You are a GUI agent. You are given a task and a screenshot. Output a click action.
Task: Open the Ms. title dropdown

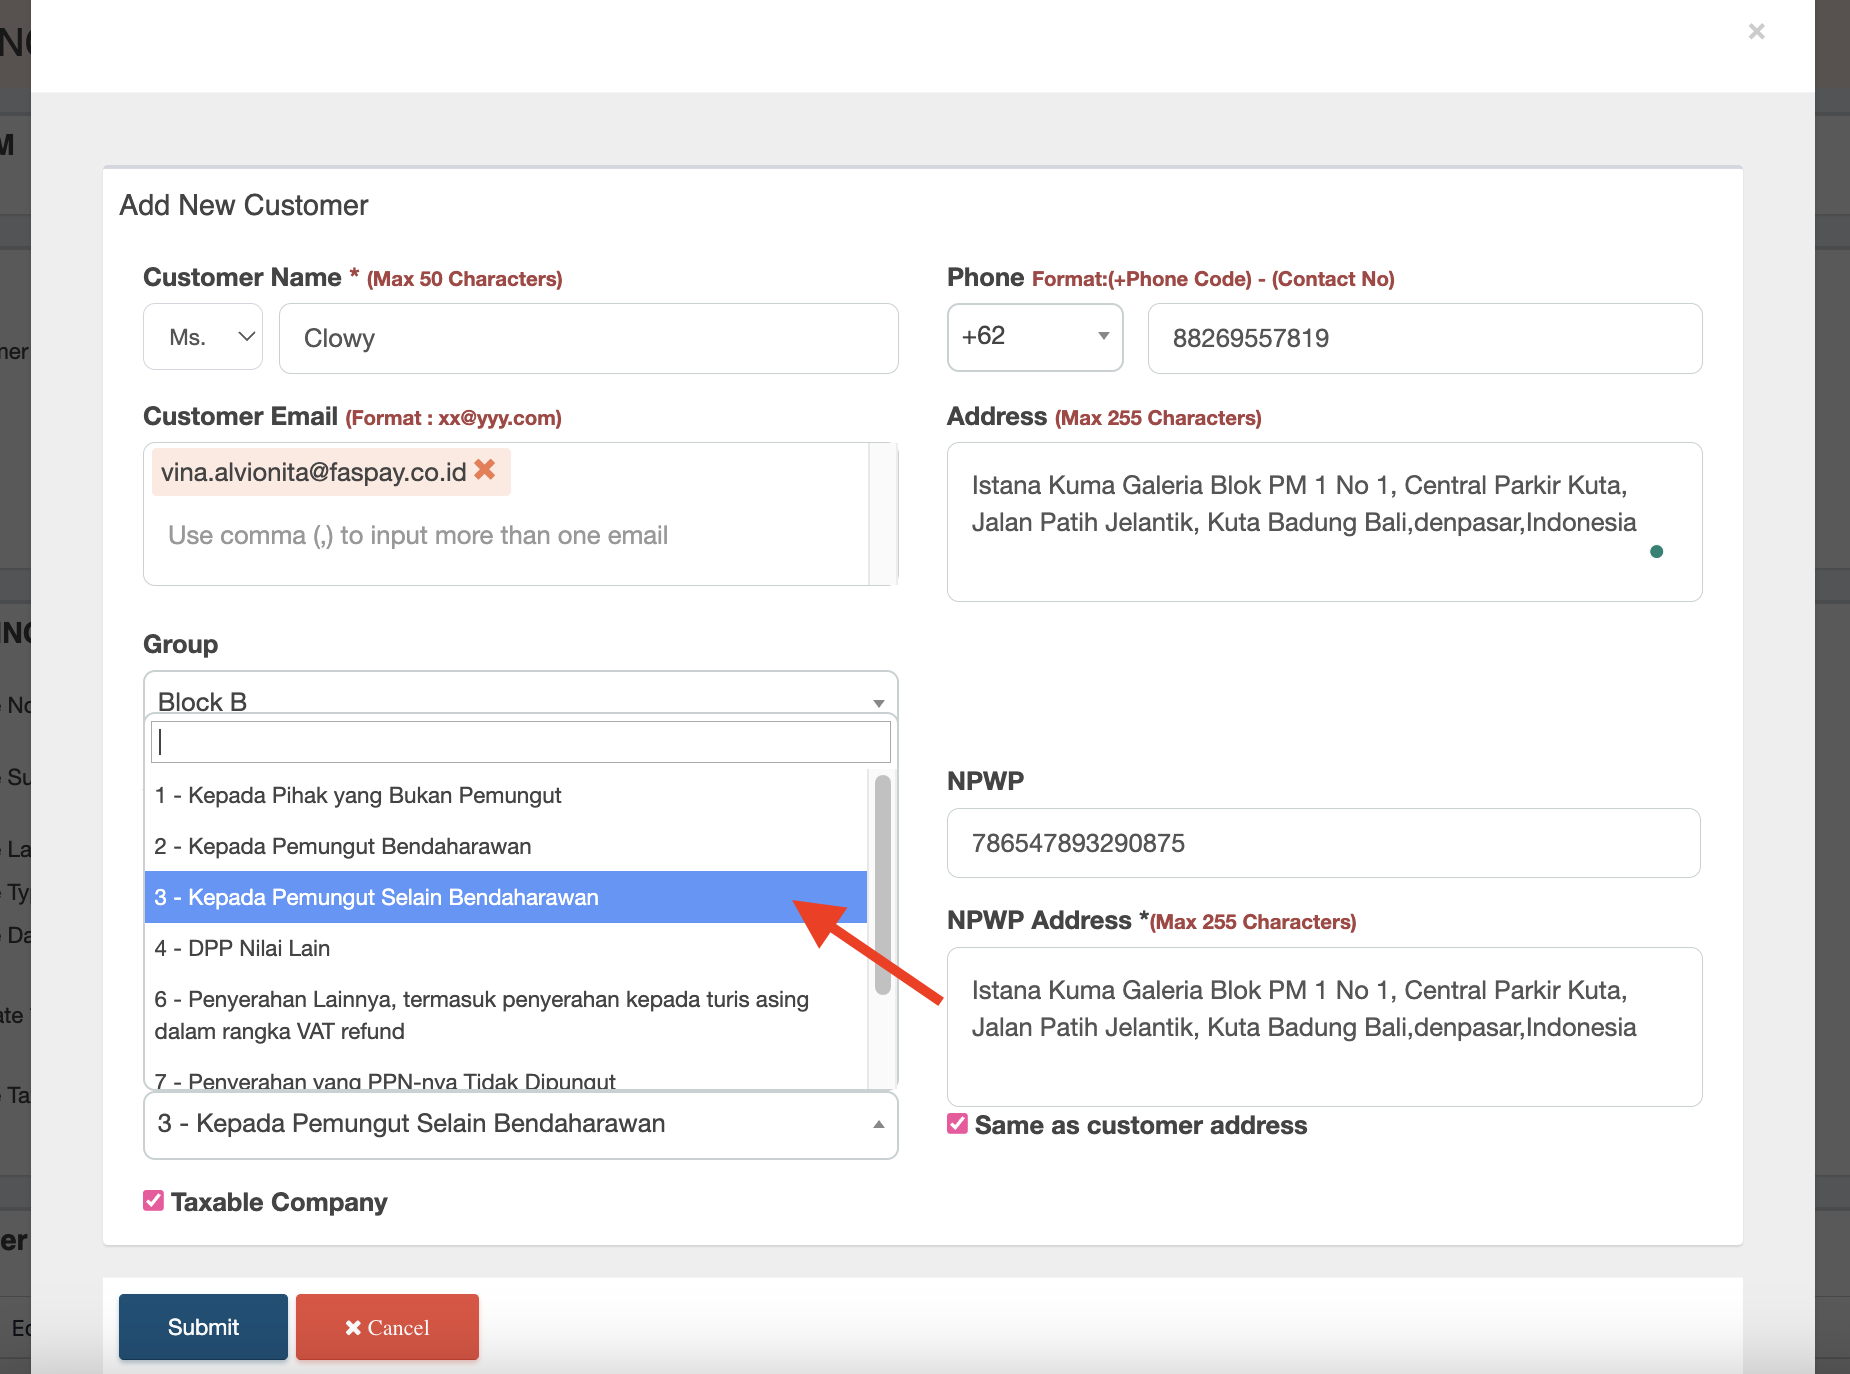[203, 338]
